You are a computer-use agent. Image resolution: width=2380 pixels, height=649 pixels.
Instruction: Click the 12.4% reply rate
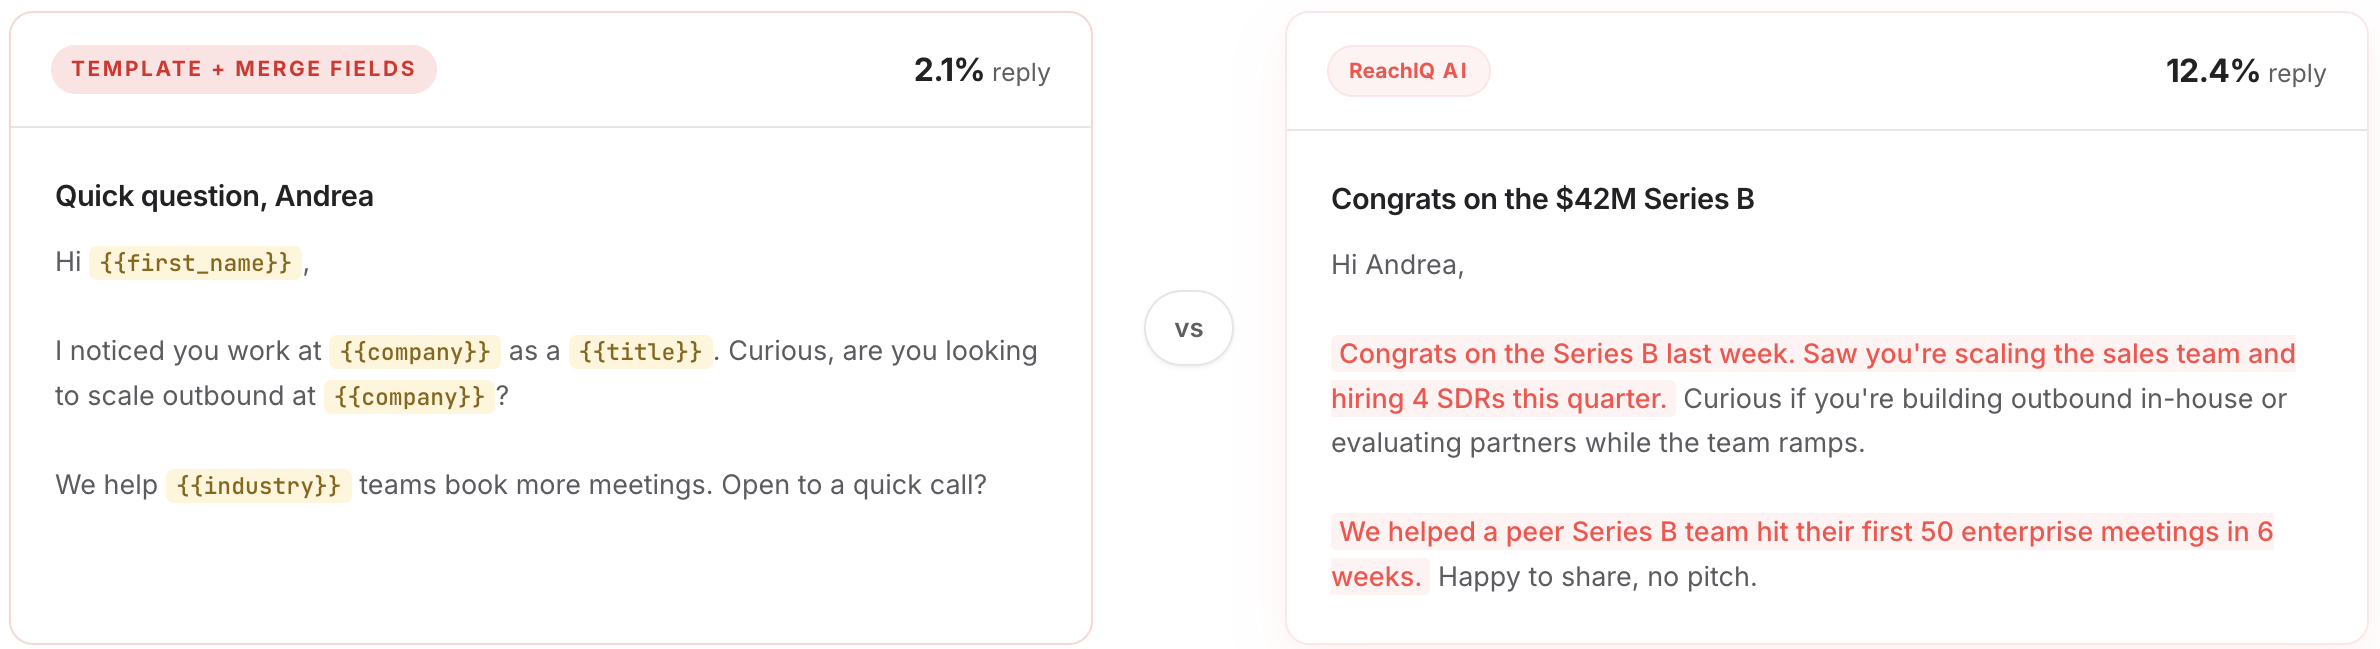[2245, 72]
